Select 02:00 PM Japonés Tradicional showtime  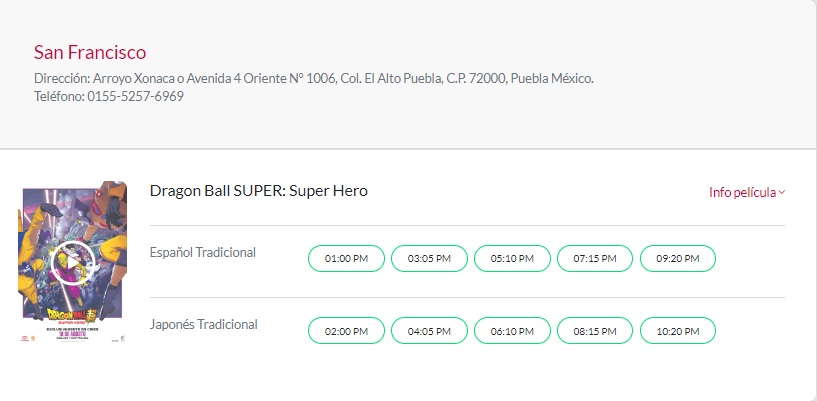[x=346, y=330]
